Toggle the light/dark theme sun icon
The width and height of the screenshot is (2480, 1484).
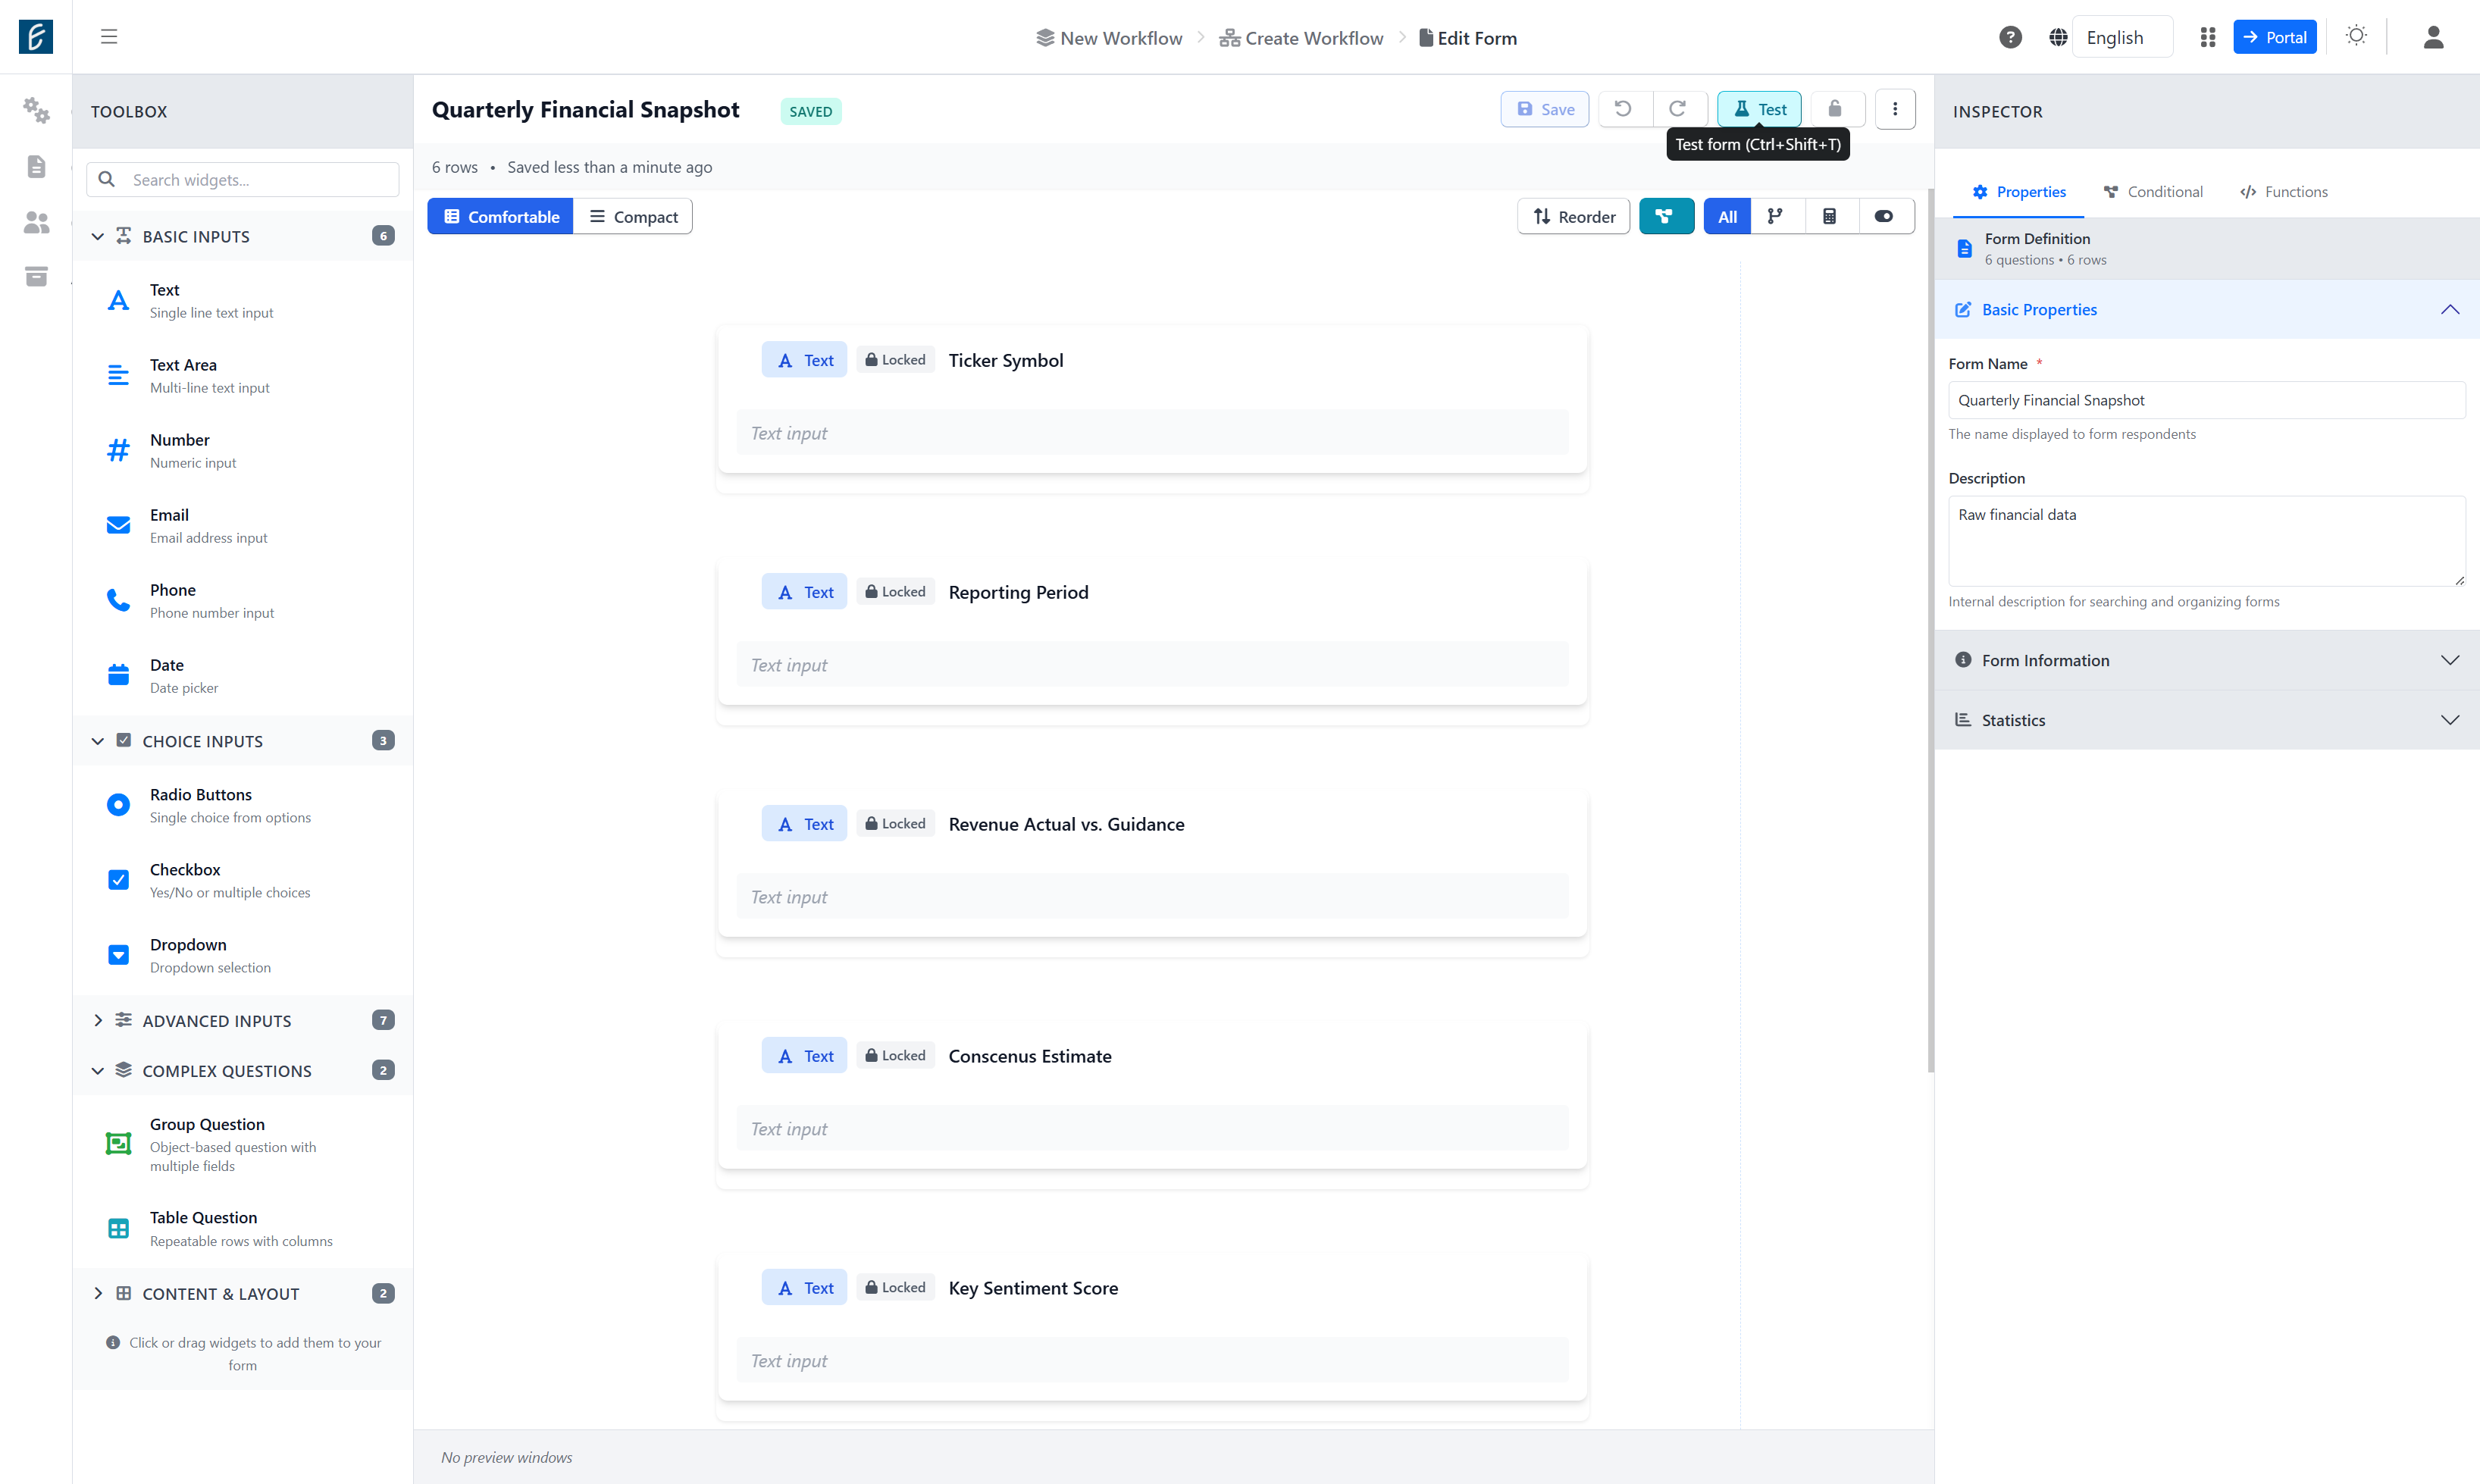2356,36
